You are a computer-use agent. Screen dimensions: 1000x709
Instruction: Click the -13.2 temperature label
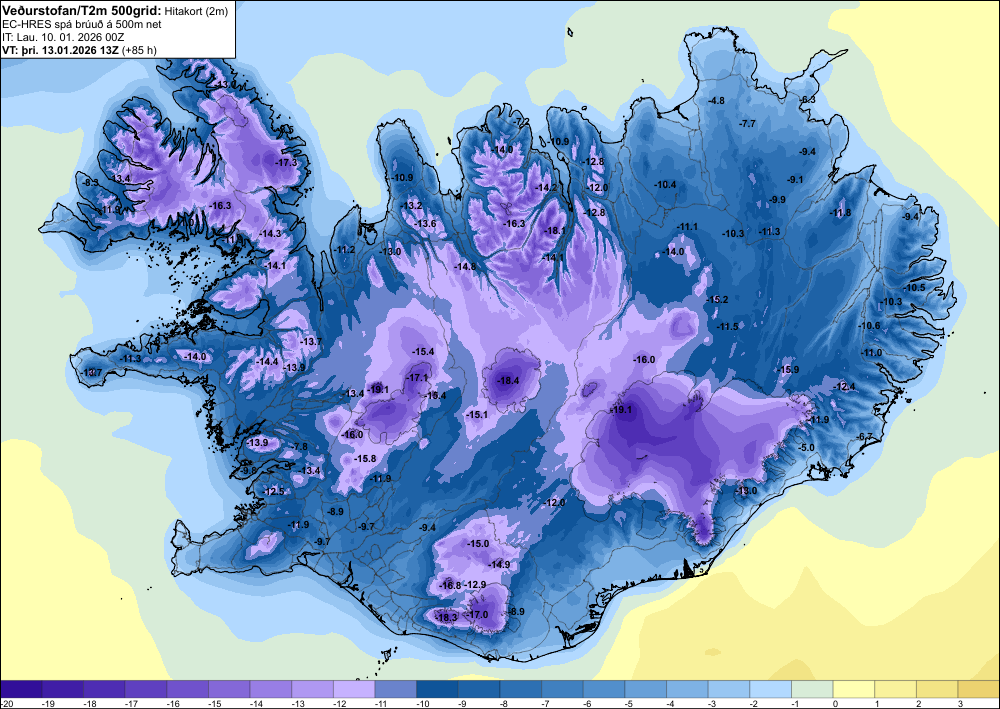411,205
